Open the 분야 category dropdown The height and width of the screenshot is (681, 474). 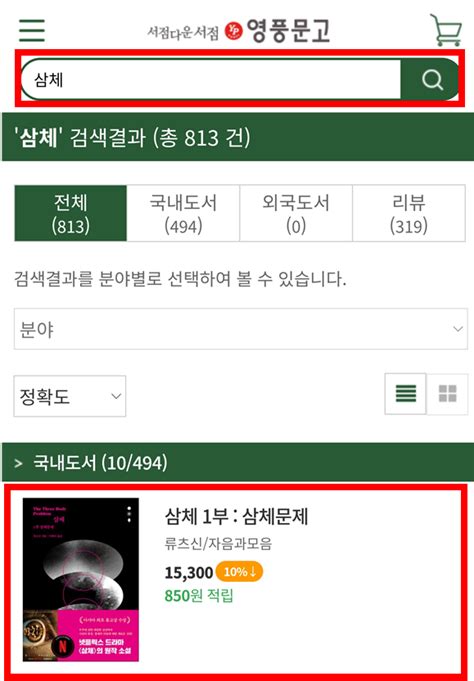pyautogui.click(x=241, y=329)
